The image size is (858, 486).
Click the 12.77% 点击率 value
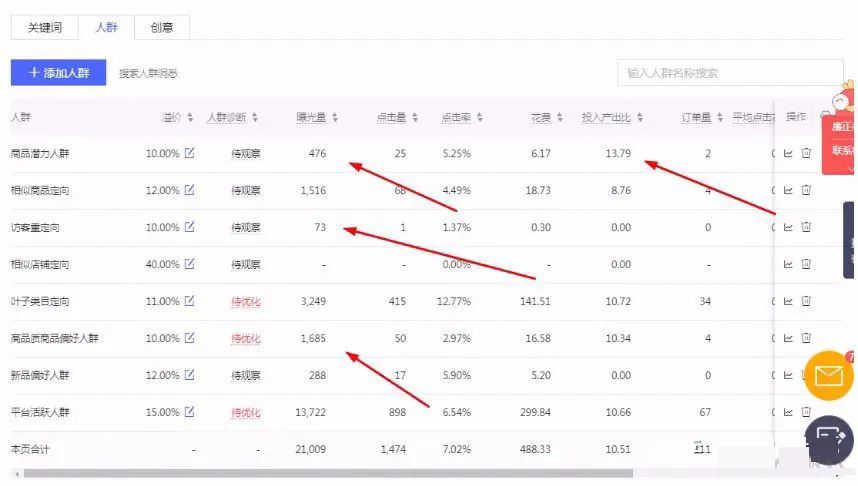454,301
